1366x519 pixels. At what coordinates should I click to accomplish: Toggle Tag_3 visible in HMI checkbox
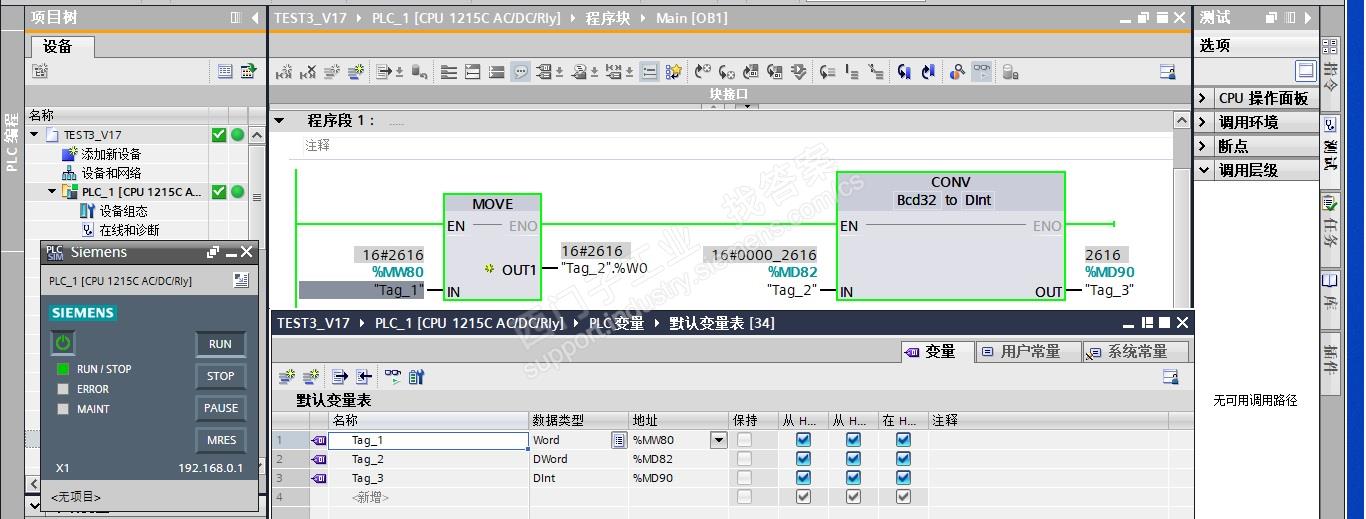903,478
